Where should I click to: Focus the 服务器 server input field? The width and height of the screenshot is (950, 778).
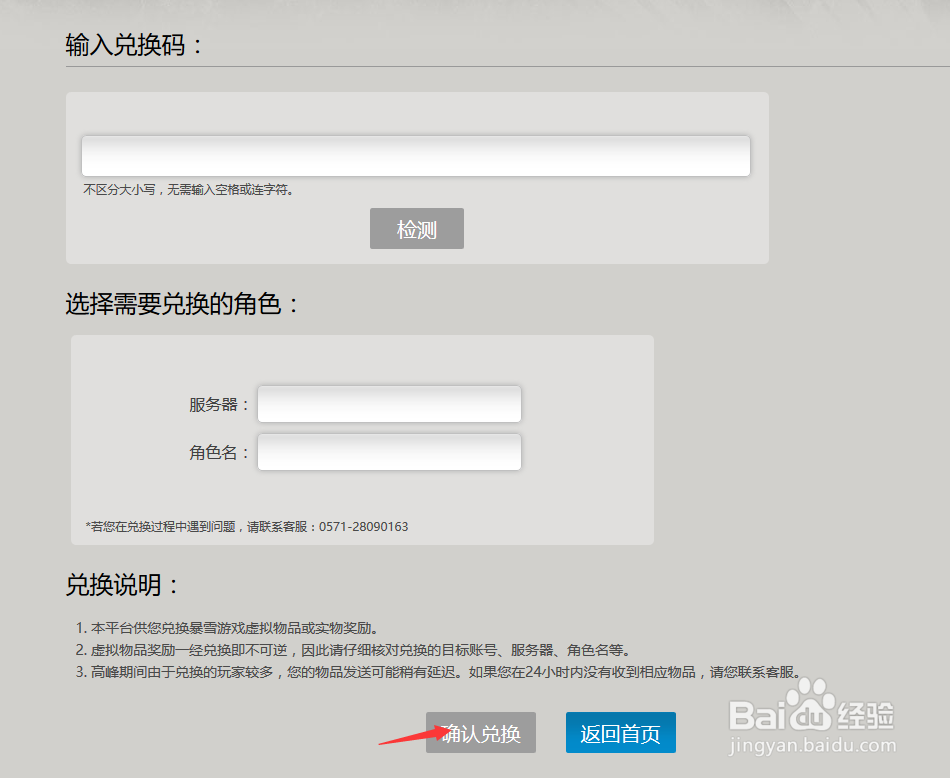coord(389,404)
